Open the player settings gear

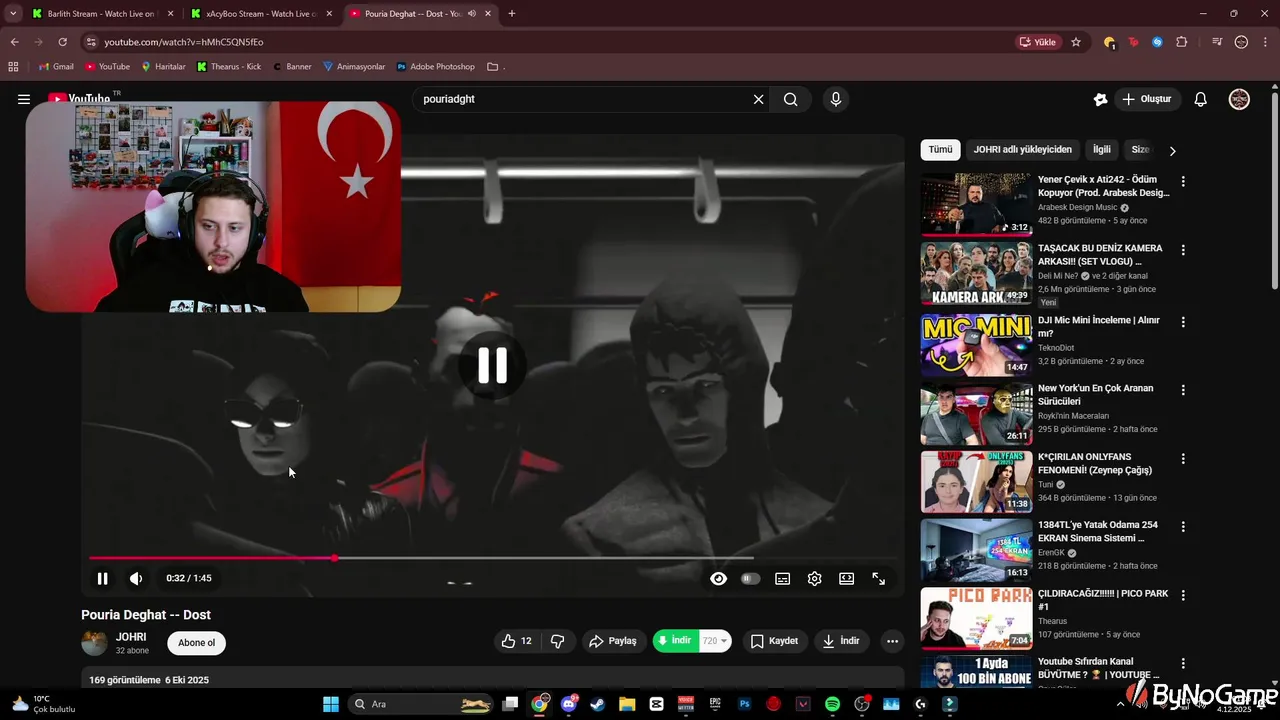814,578
